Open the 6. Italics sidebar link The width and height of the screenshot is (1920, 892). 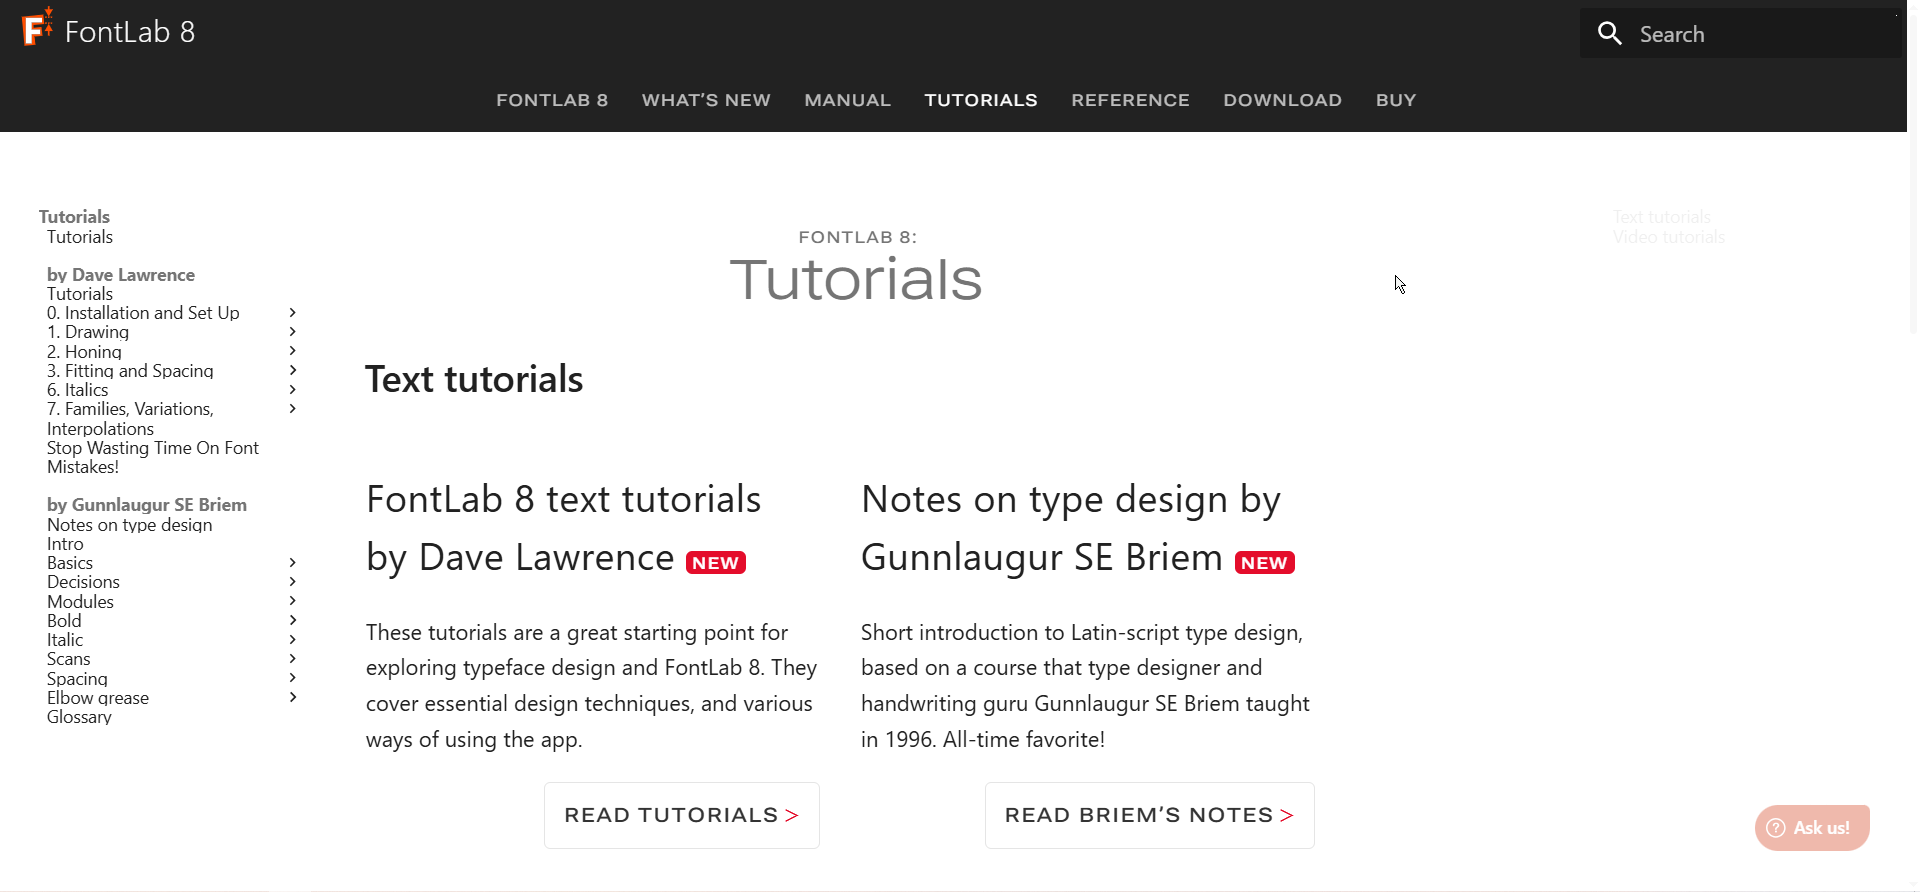pyautogui.click(x=77, y=390)
